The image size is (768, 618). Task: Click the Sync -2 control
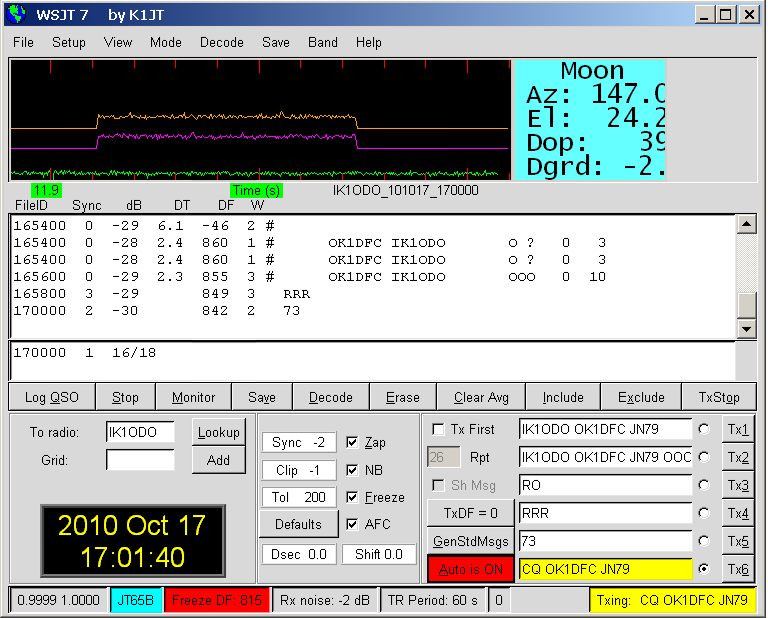pos(299,442)
